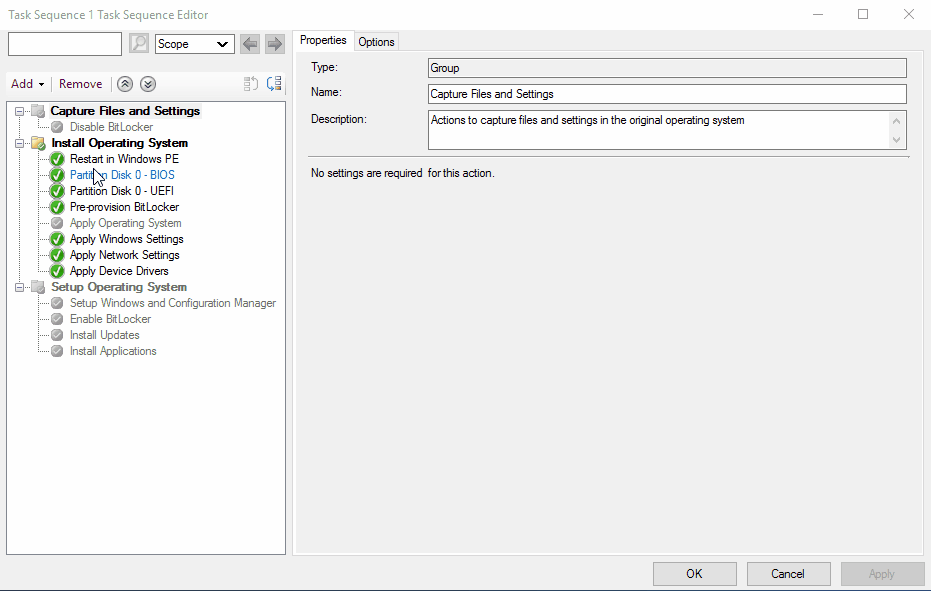Click gray status icon of Install Applications
Image resolution: width=931 pixels, height=591 pixels.
pyautogui.click(x=57, y=351)
